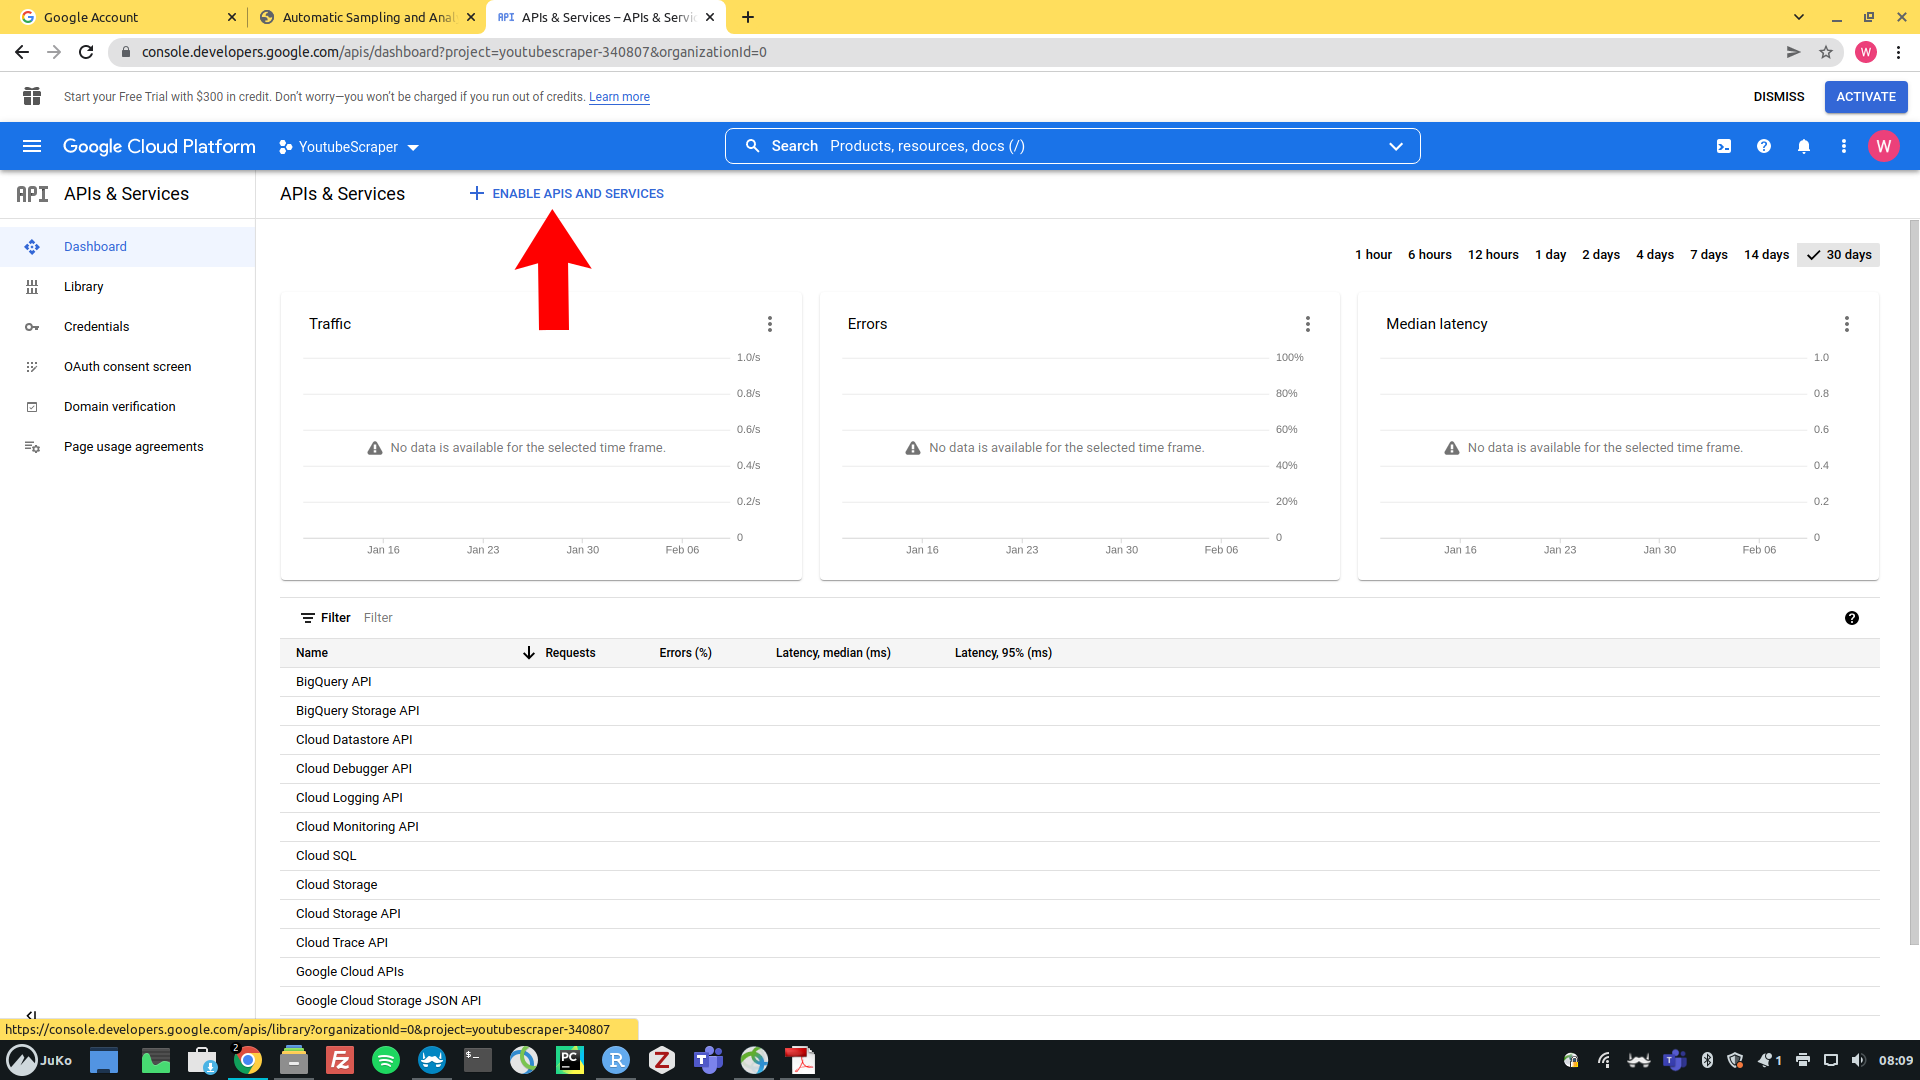This screenshot has width=1920, height=1080.
Task: Open the notifications bell
Action: click(1804, 146)
